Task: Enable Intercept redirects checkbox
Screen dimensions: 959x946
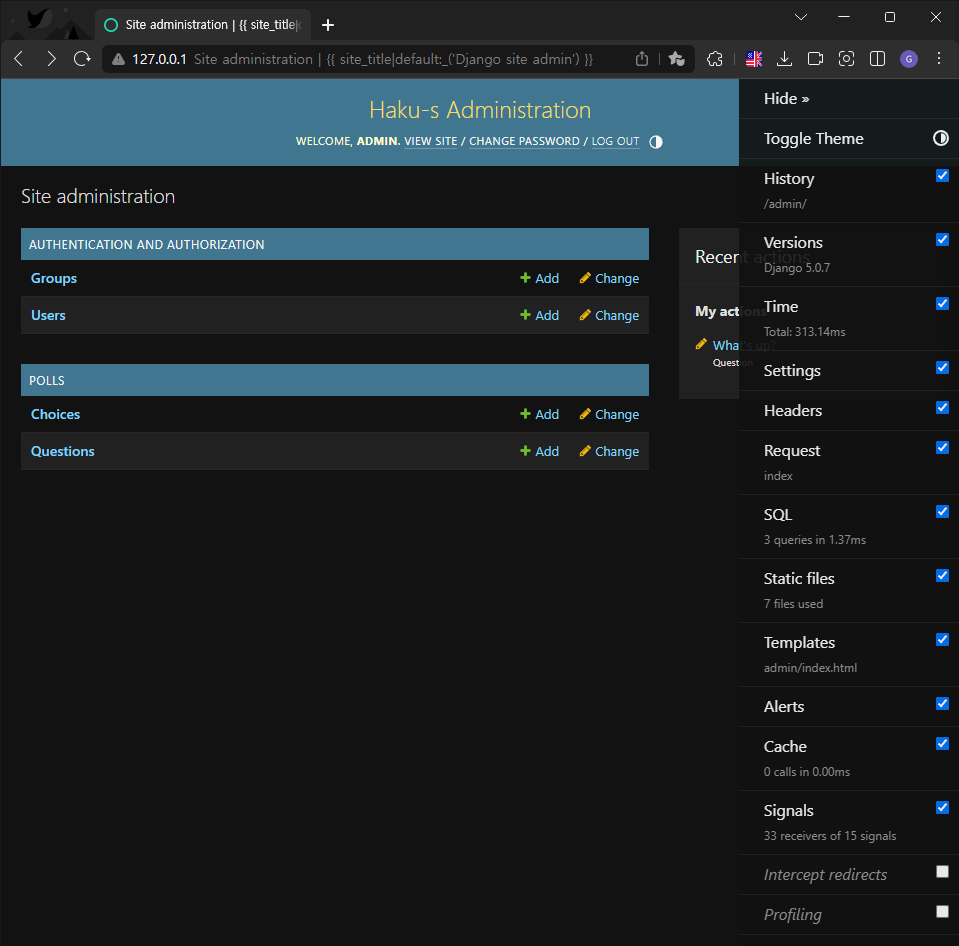Action: coord(942,871)
